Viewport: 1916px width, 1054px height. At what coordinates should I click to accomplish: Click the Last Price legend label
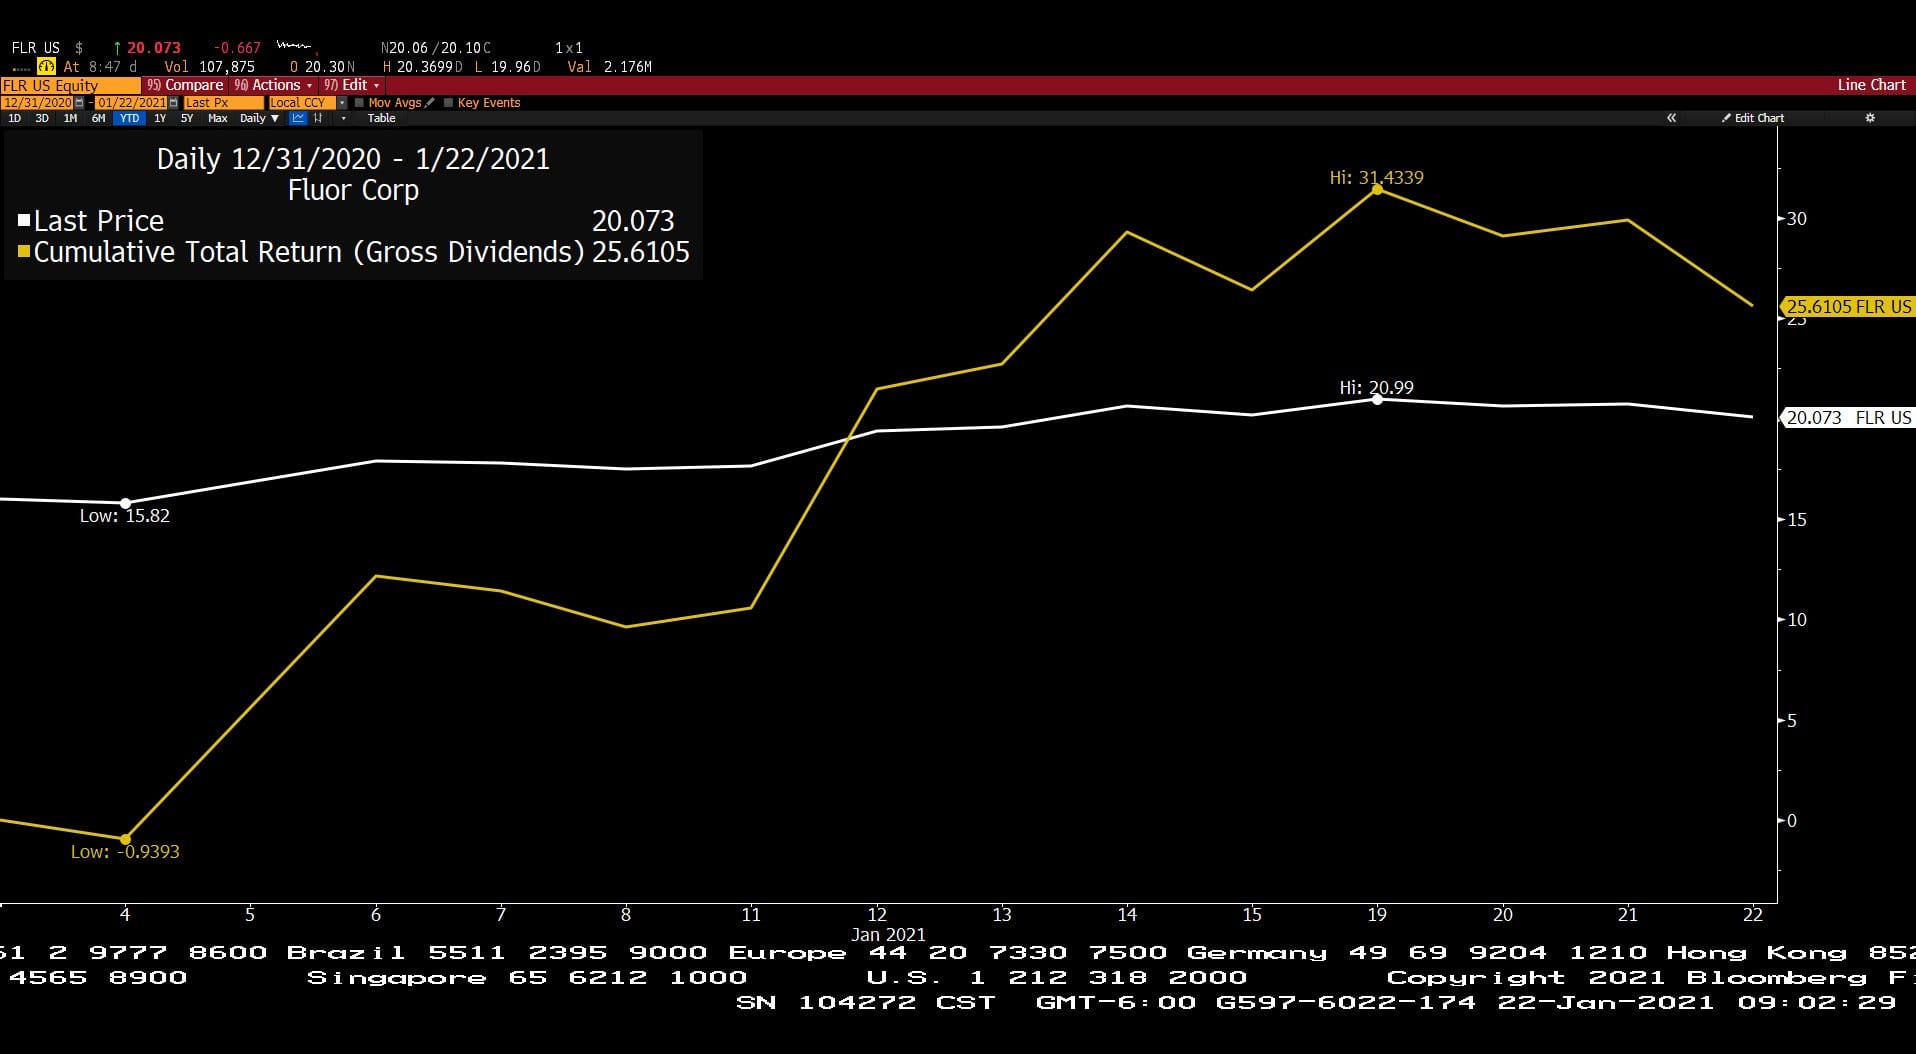98,221
